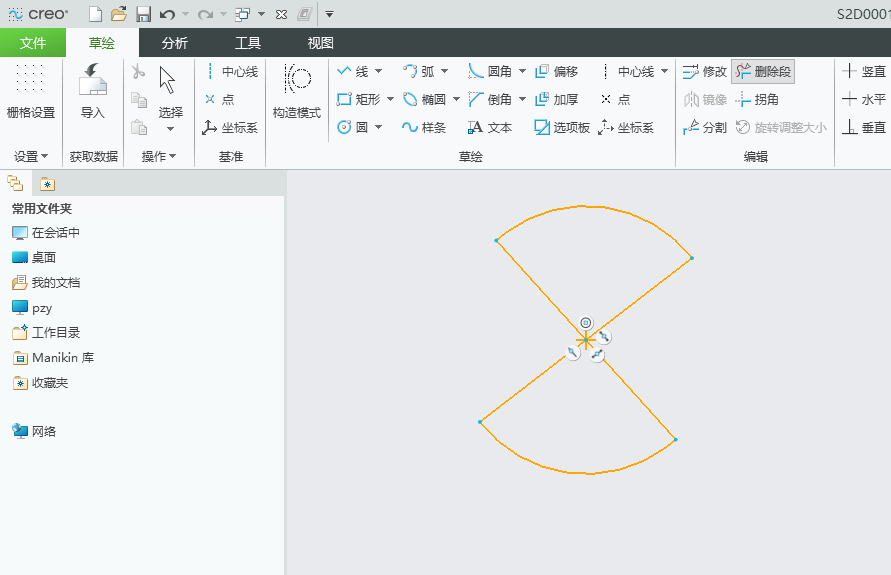Click 水平 horizontal constraint

pyautogui.click(x=864, y=99)
